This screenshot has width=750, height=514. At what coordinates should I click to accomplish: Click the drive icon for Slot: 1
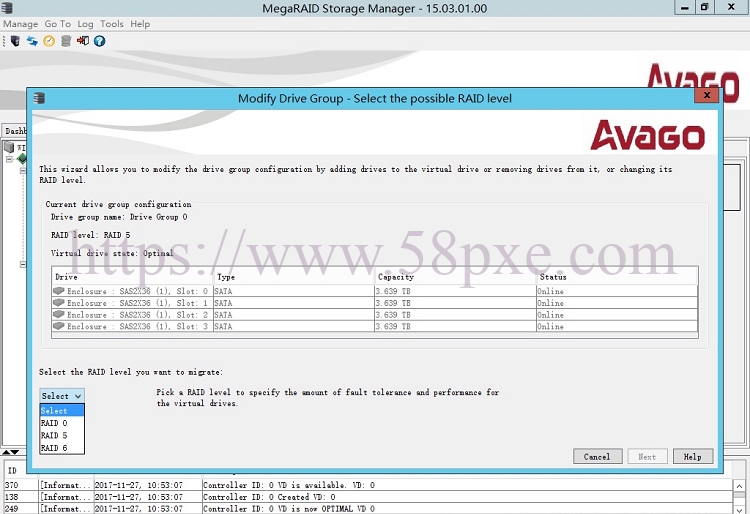(x=59, y=303)
